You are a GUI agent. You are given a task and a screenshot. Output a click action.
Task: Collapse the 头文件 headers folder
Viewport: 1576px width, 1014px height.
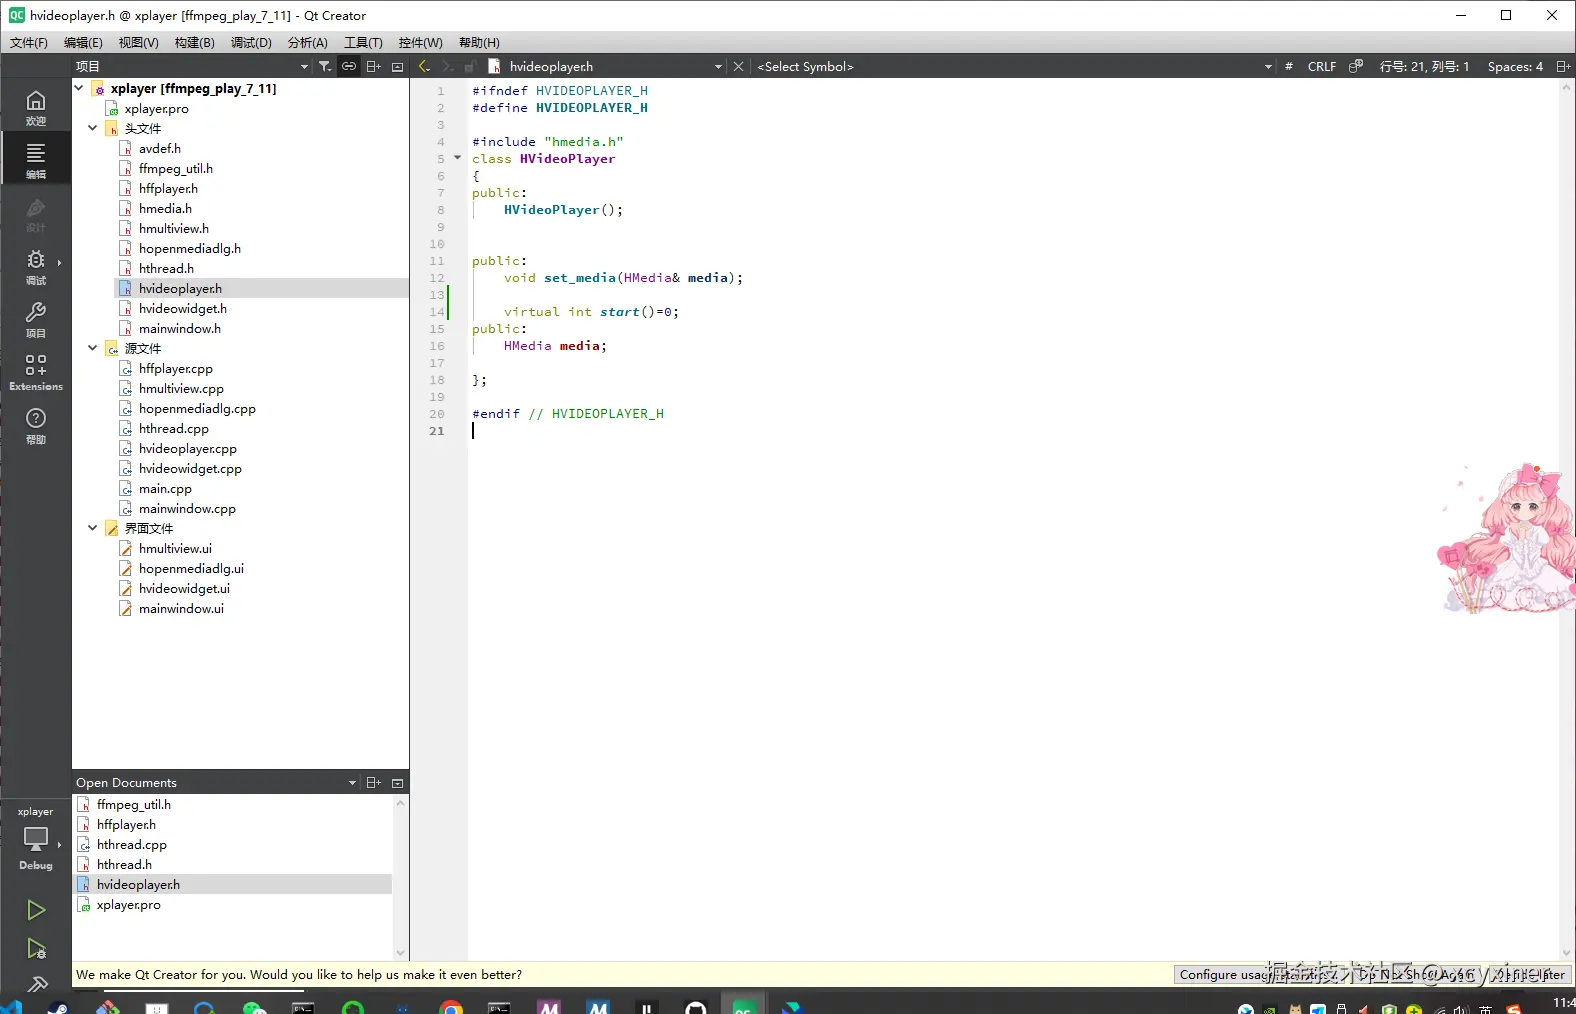[93, 128]
